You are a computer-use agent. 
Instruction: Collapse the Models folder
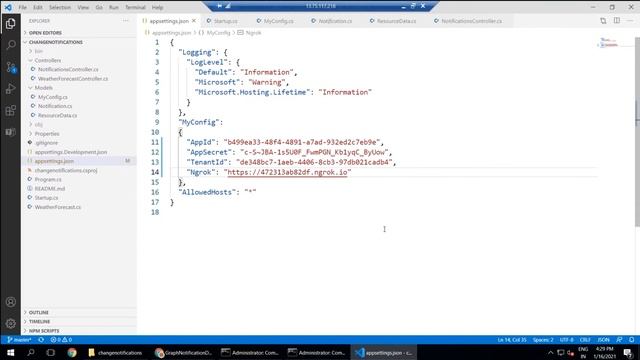43,88
